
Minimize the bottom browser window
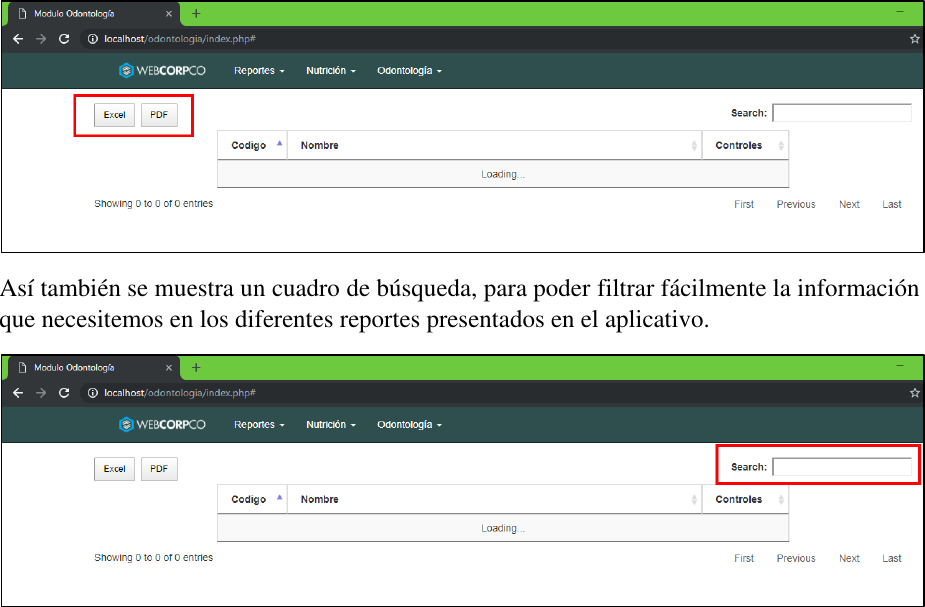(x=900, y=366)
